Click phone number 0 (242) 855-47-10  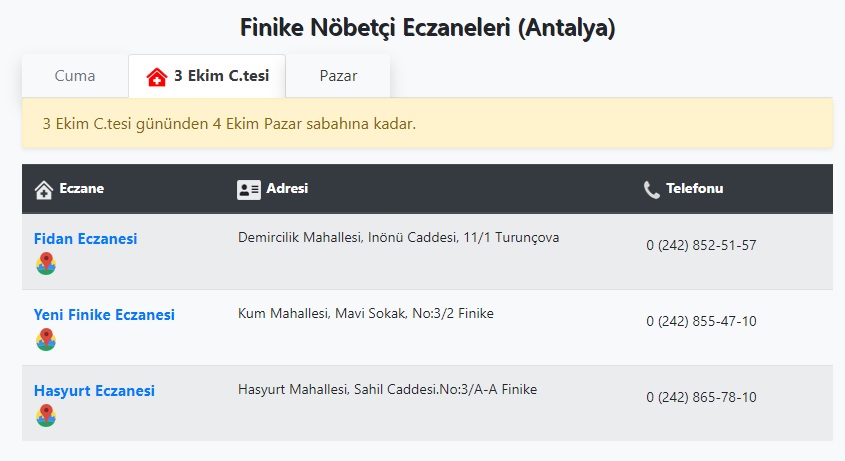[x=701, y=321]
